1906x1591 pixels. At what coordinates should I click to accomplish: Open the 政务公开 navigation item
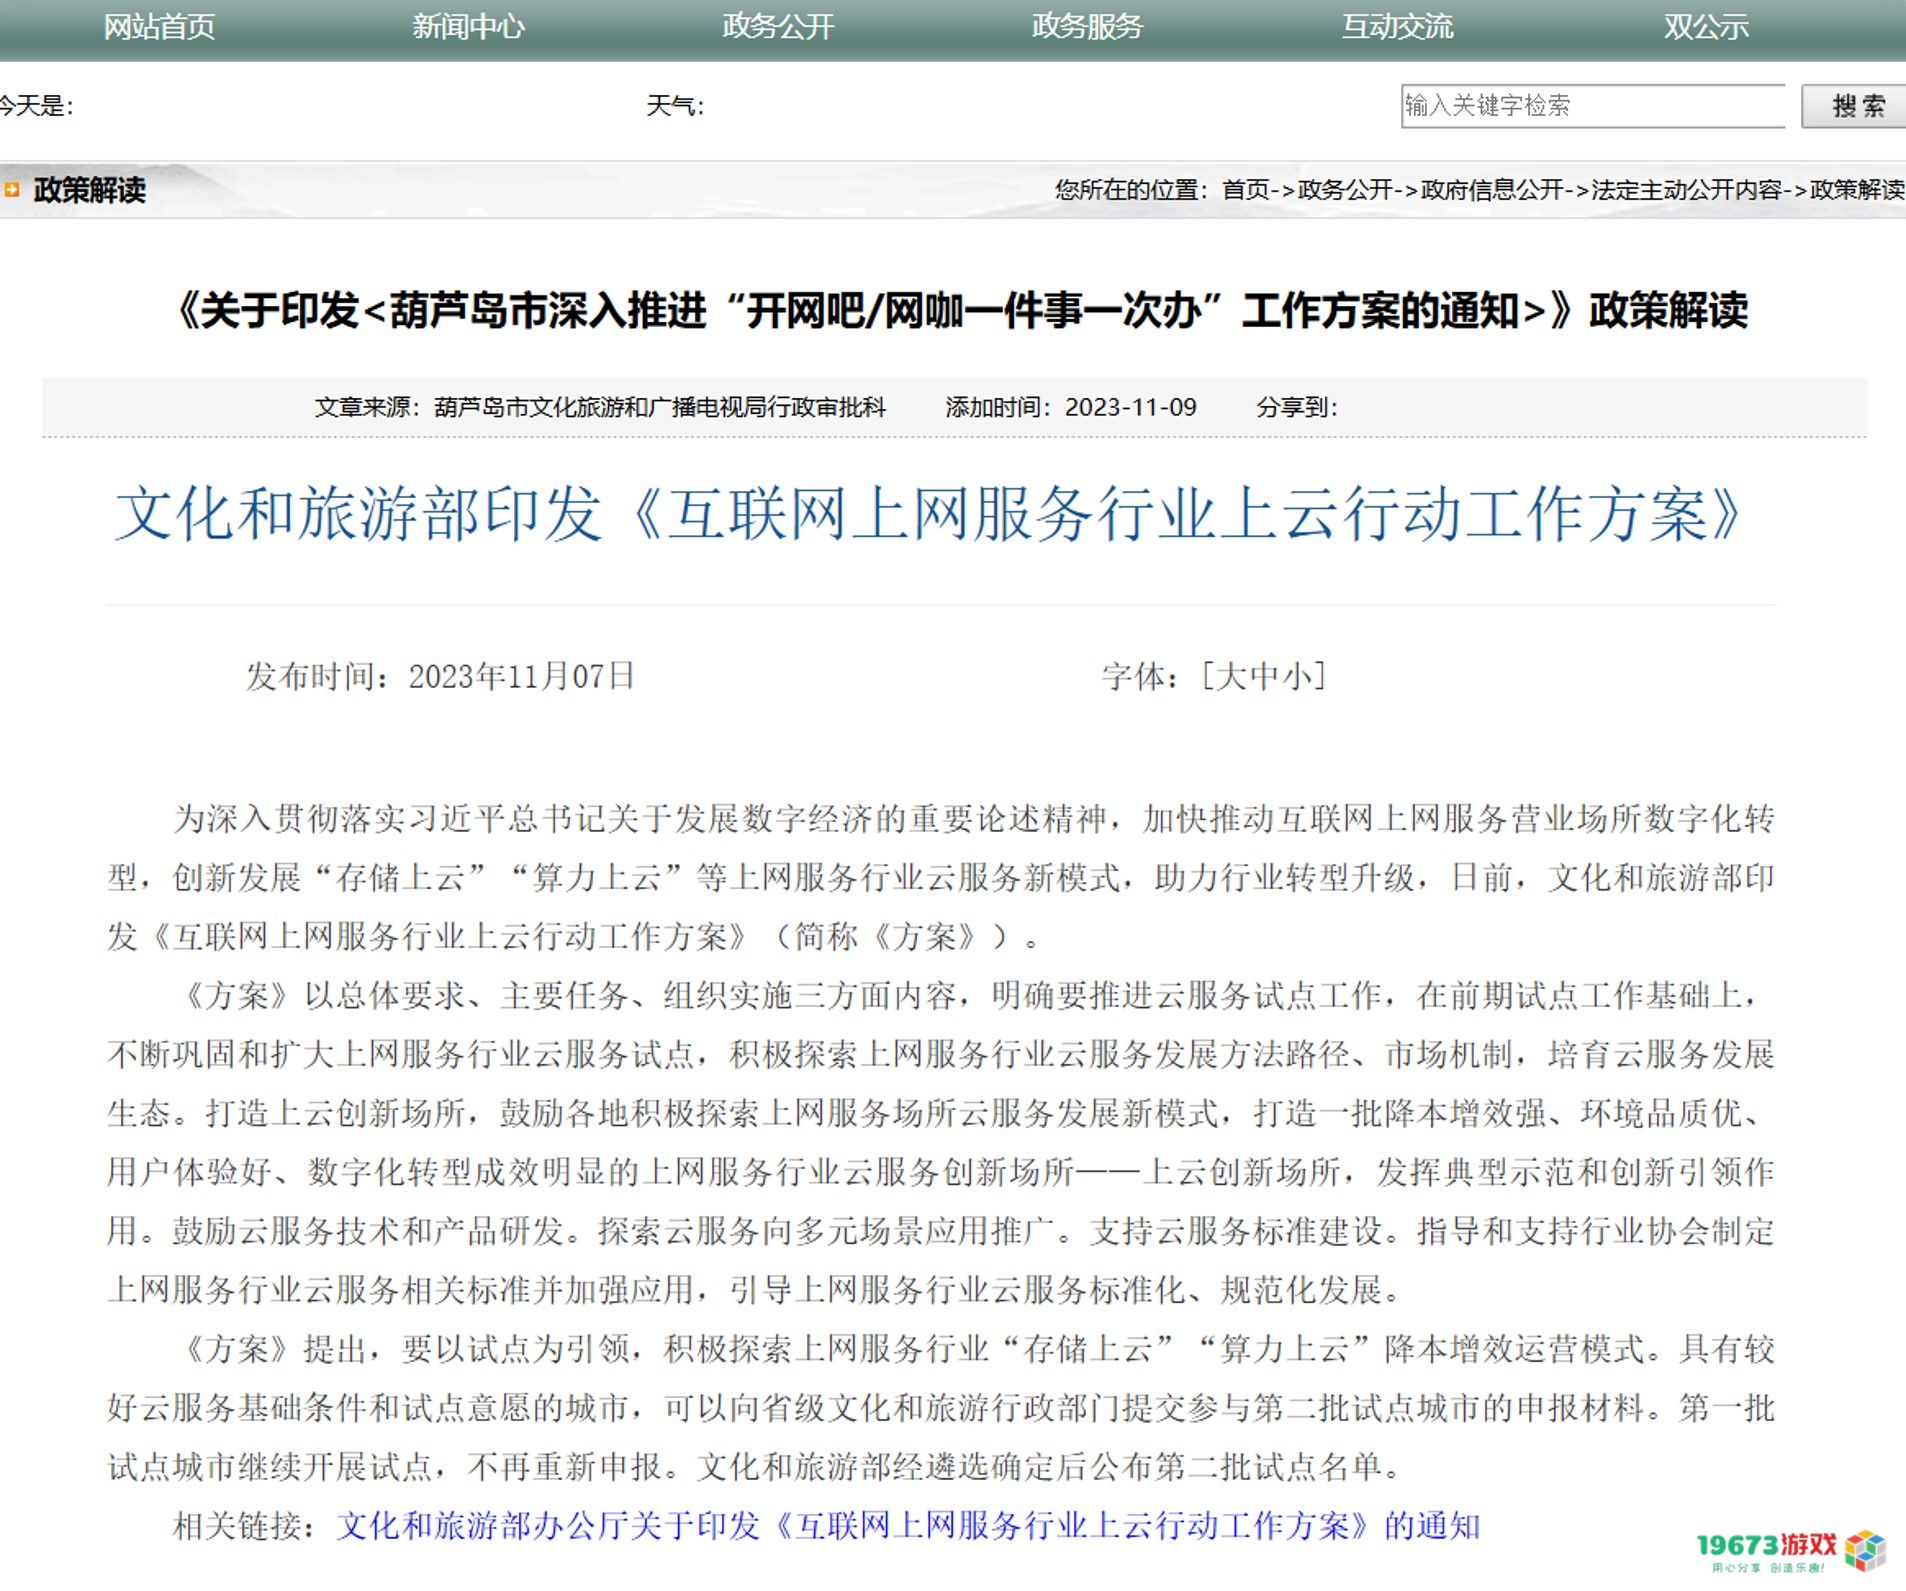[x=778, y=26]
